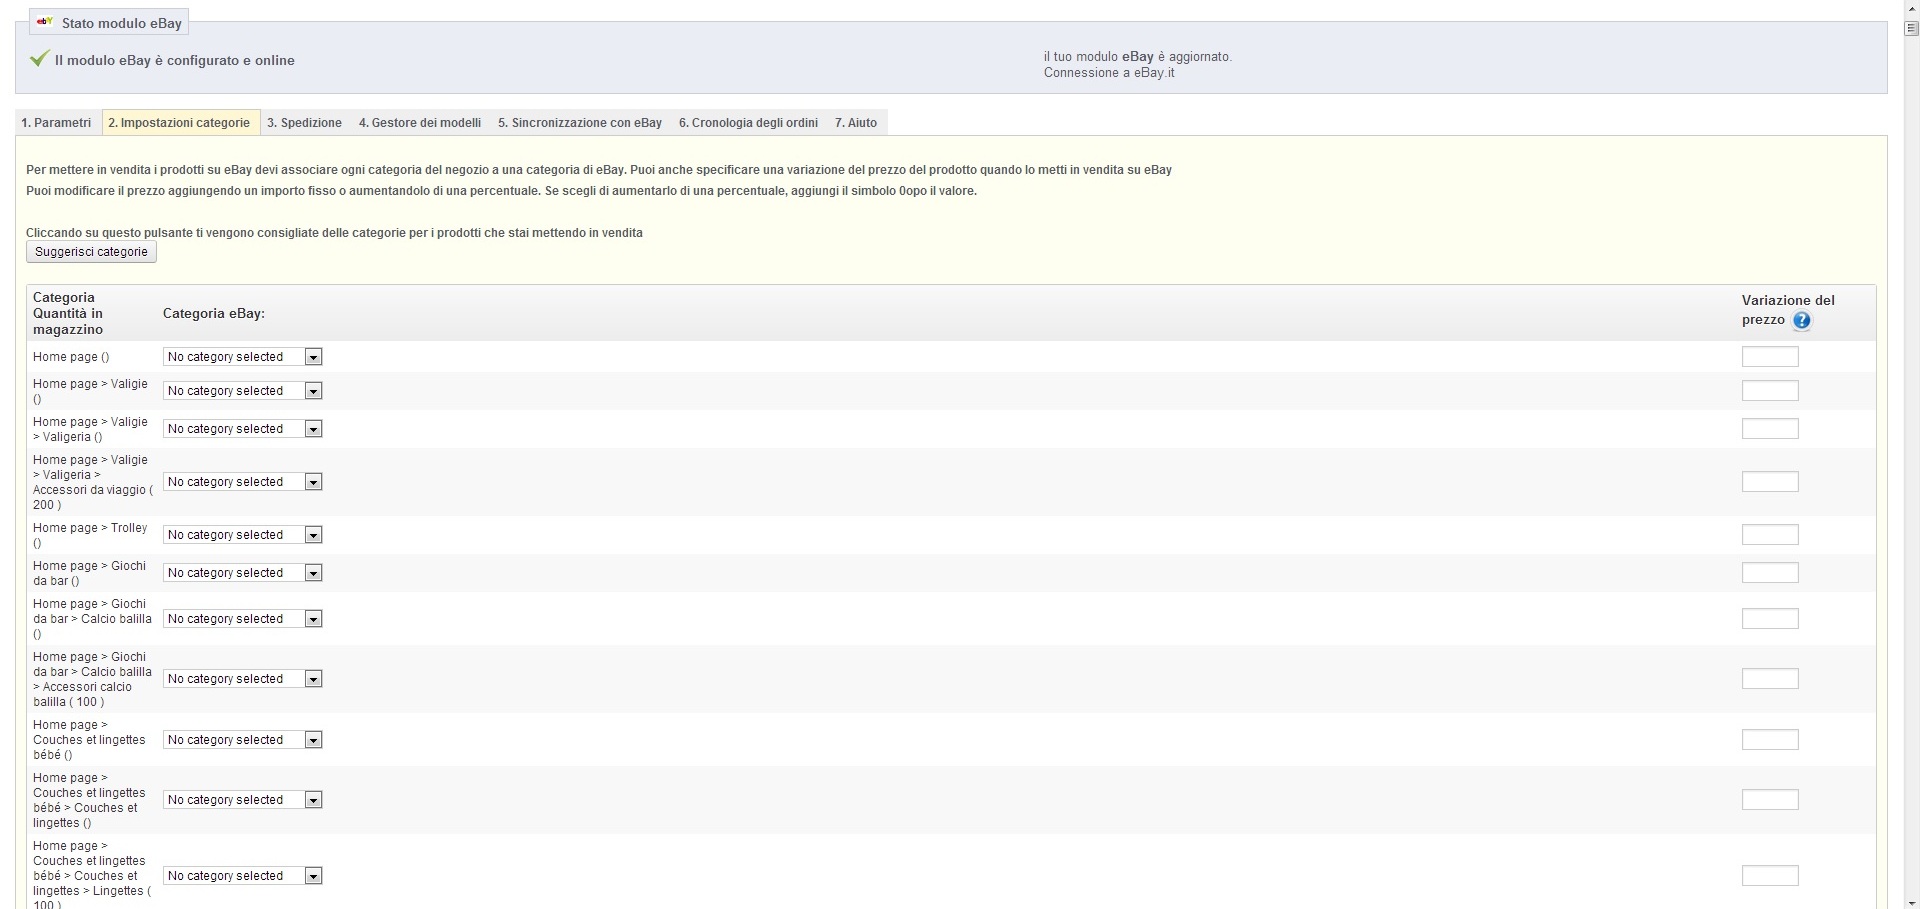Open dropdown for Giochi da bar > Calcio balilla ()
Screen dimensions: 1920x909
tap(243, 619)
